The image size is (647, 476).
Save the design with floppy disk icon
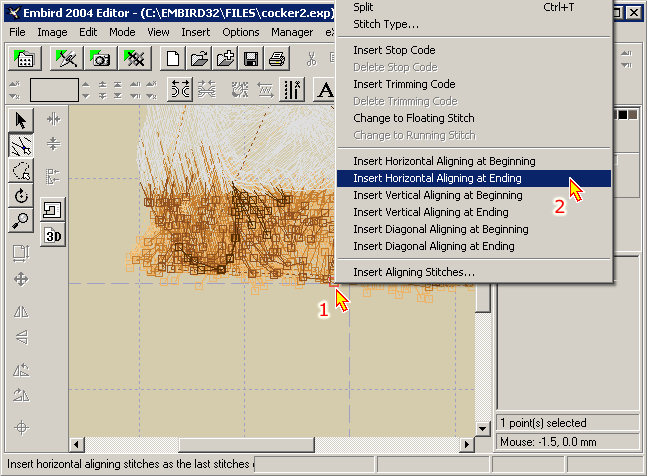tap(251, 59)
